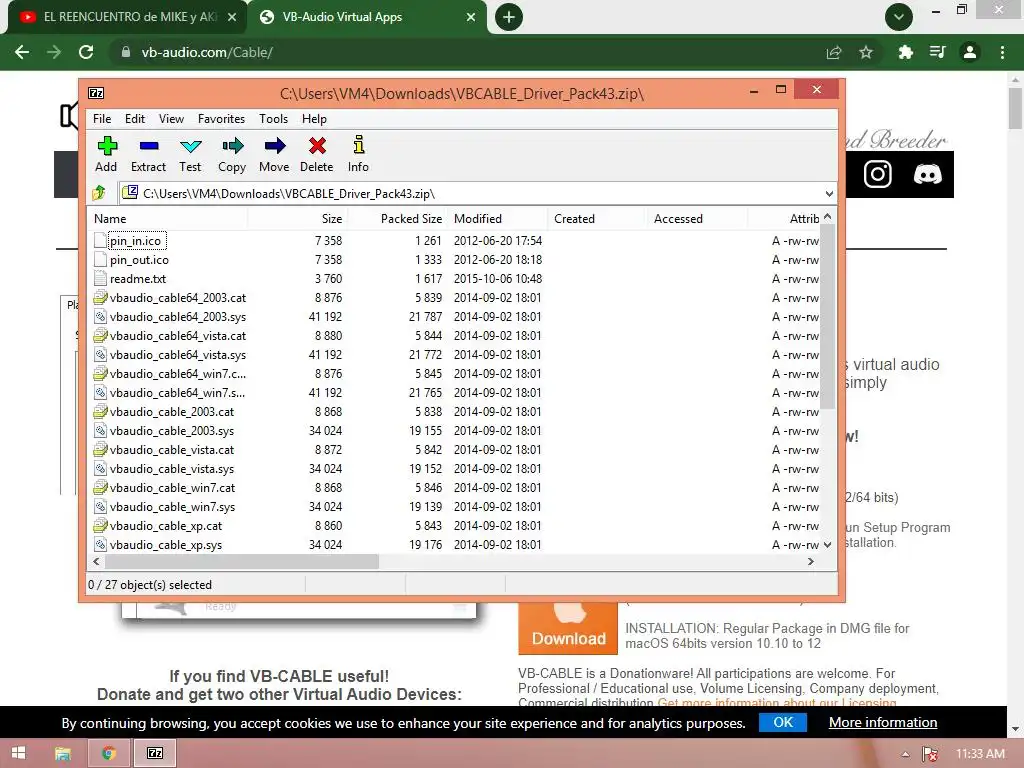Select the vbaudio_cable64_2003.sys file icon
Screen dimensions: 1024x768
100,317
